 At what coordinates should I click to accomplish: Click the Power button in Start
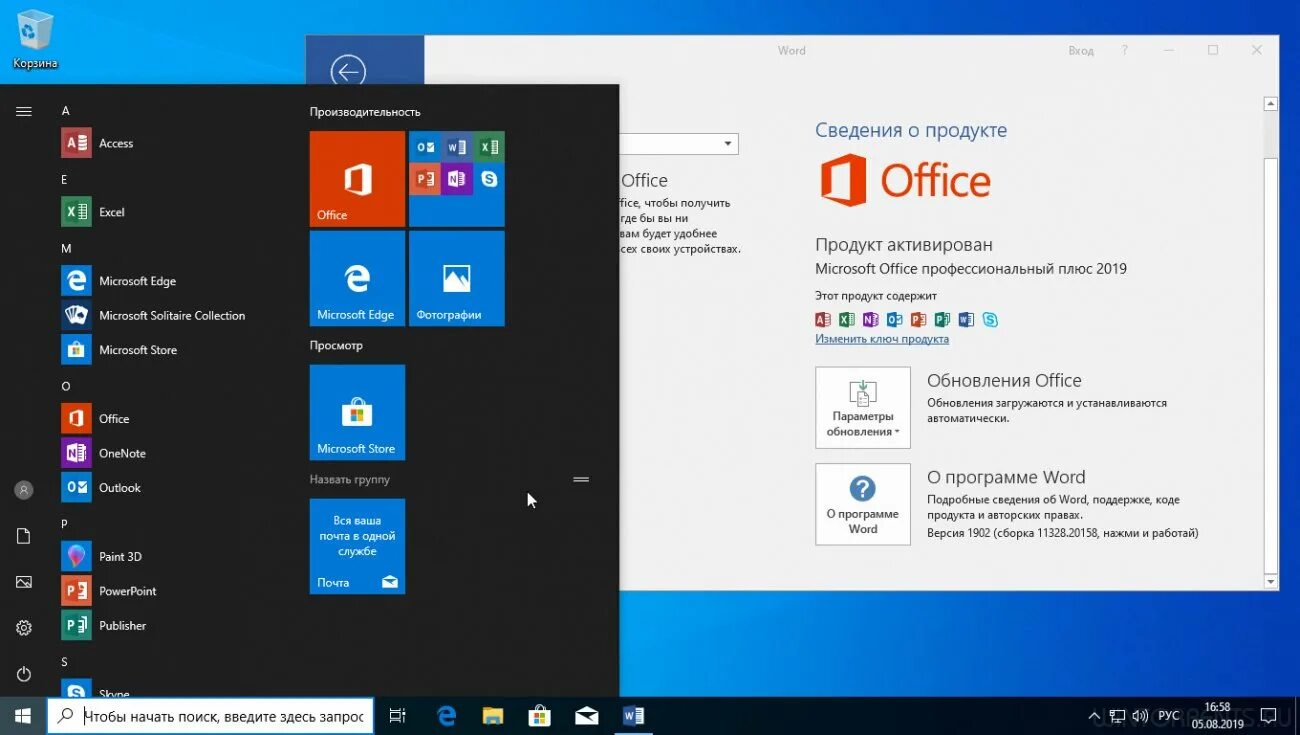coord(24,674)
